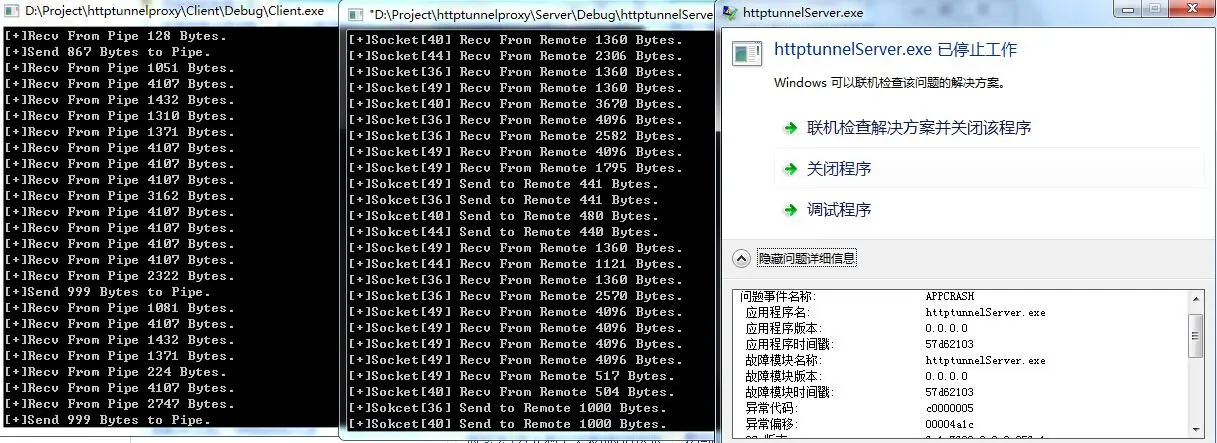Viewport: 1217px width, 443px height.
Task: Click Client line Recv From Pipe 1051 Bytes
Action: [120, 68]
